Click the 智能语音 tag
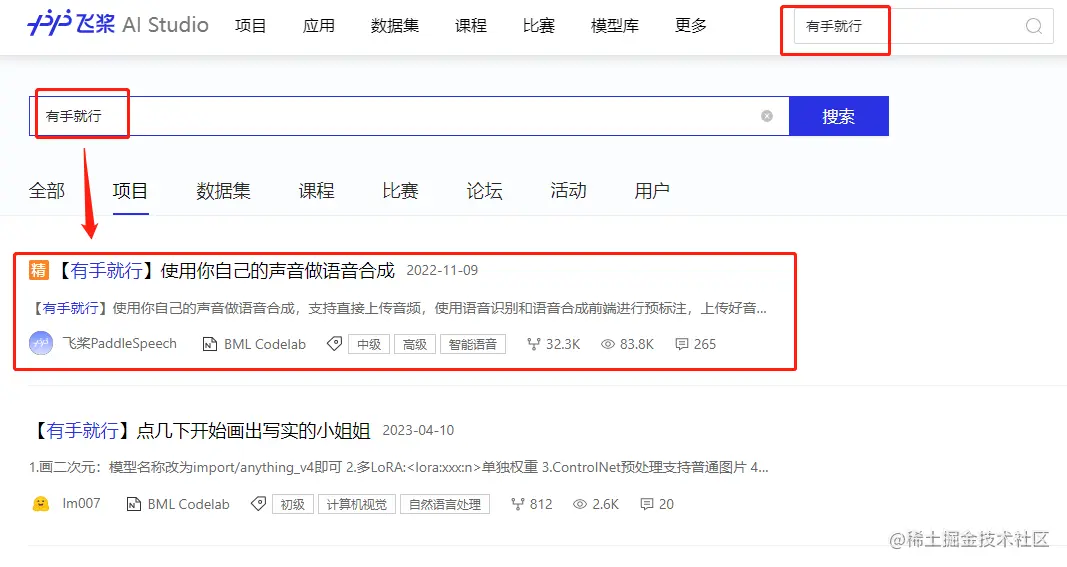This screenshot has width=1067, height=567. (473, 344)
